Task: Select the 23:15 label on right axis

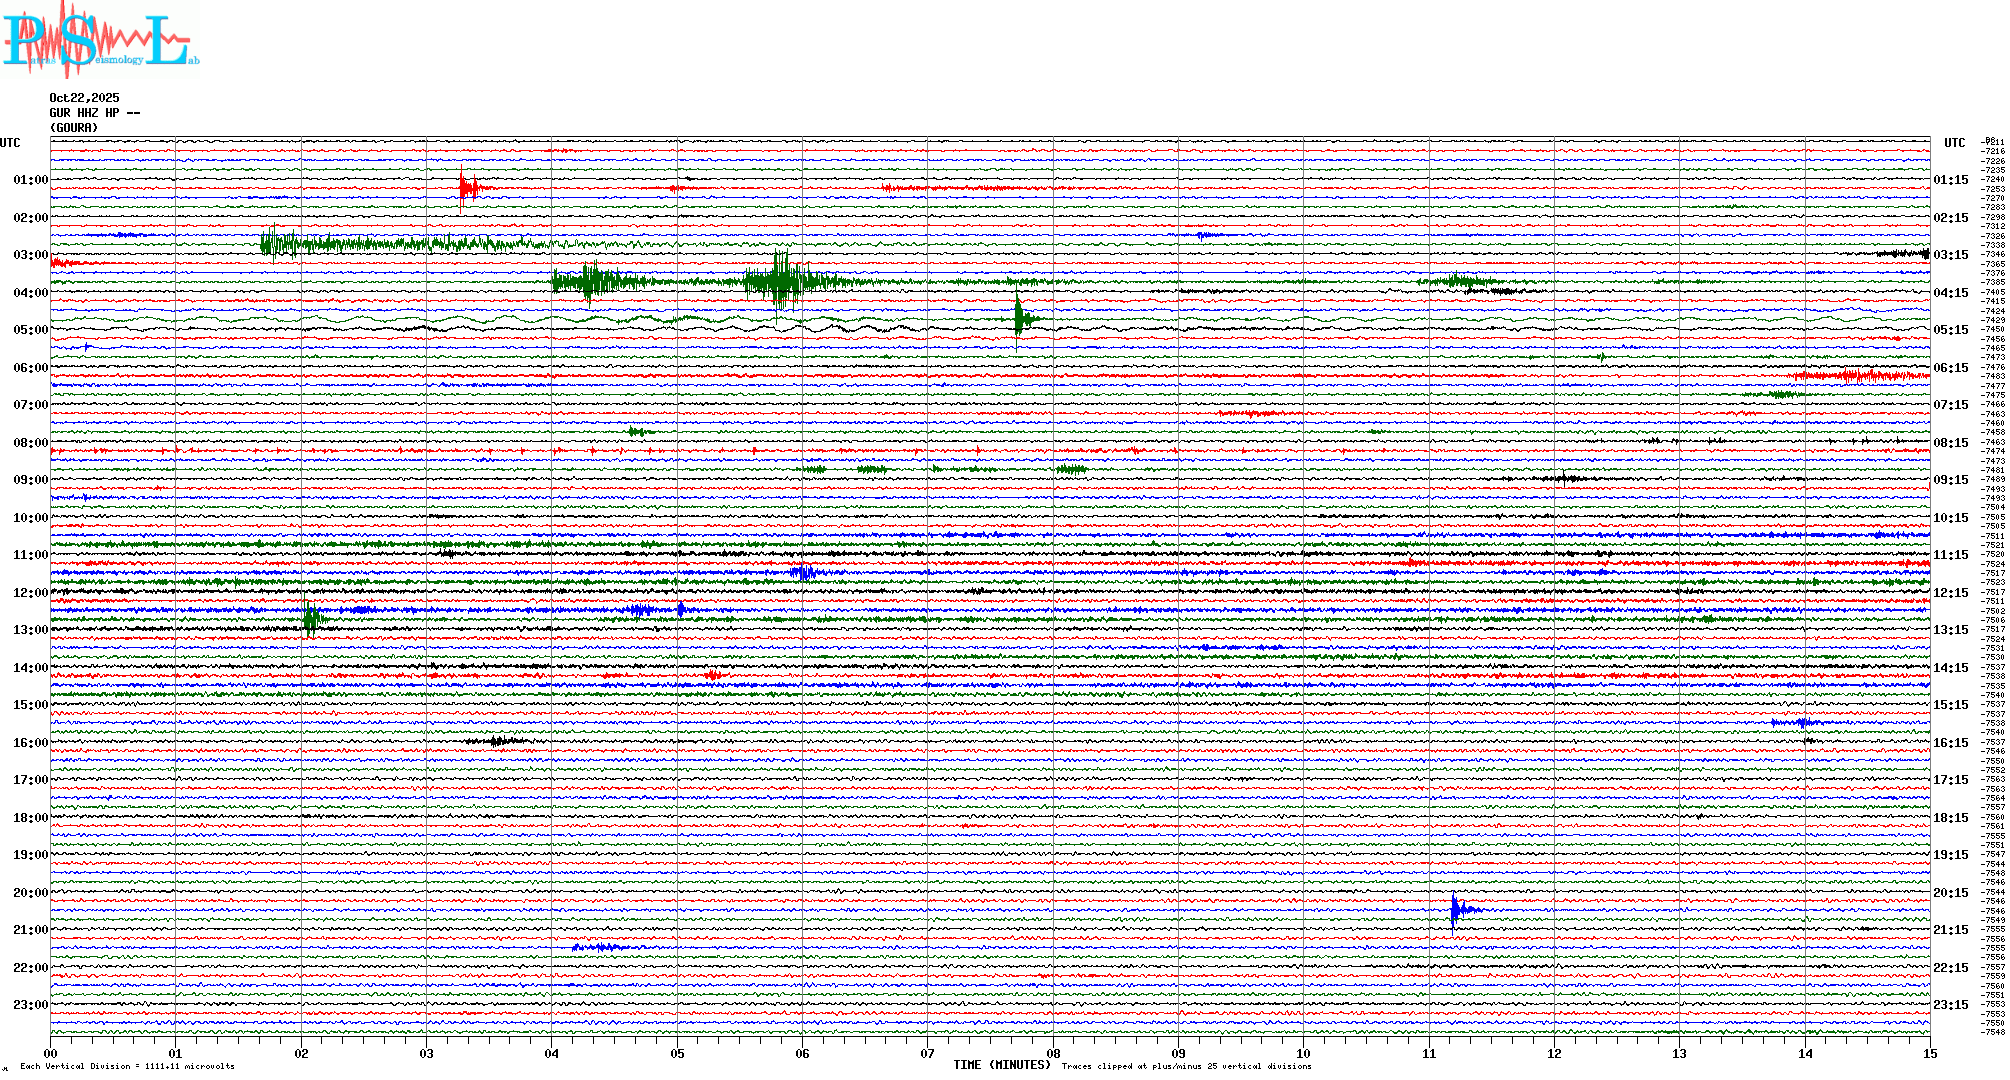Action: [1950, 1005]
